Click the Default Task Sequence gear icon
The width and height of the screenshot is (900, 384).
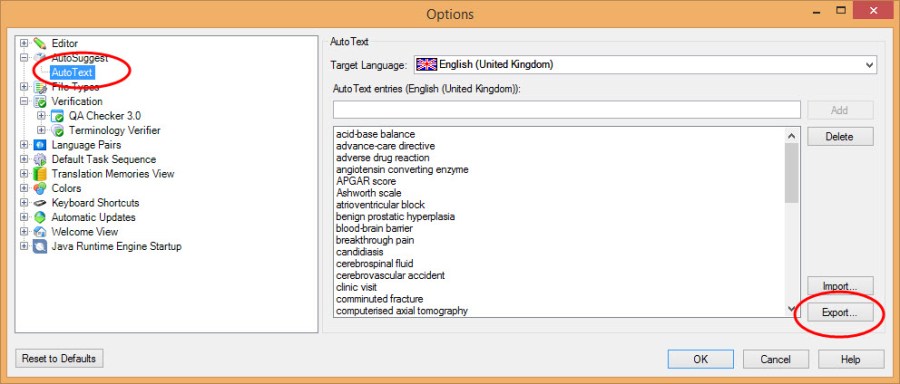coord(40,160)
